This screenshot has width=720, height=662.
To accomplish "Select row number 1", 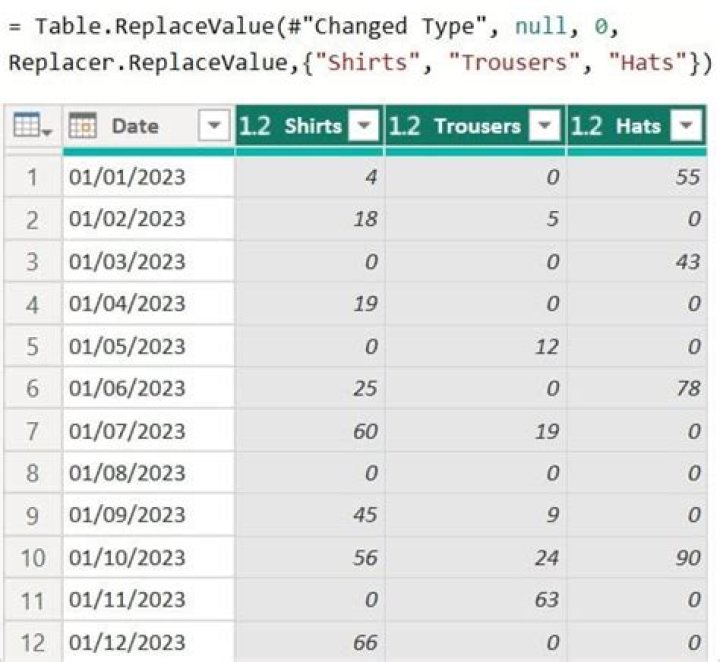I will point(32,177).
